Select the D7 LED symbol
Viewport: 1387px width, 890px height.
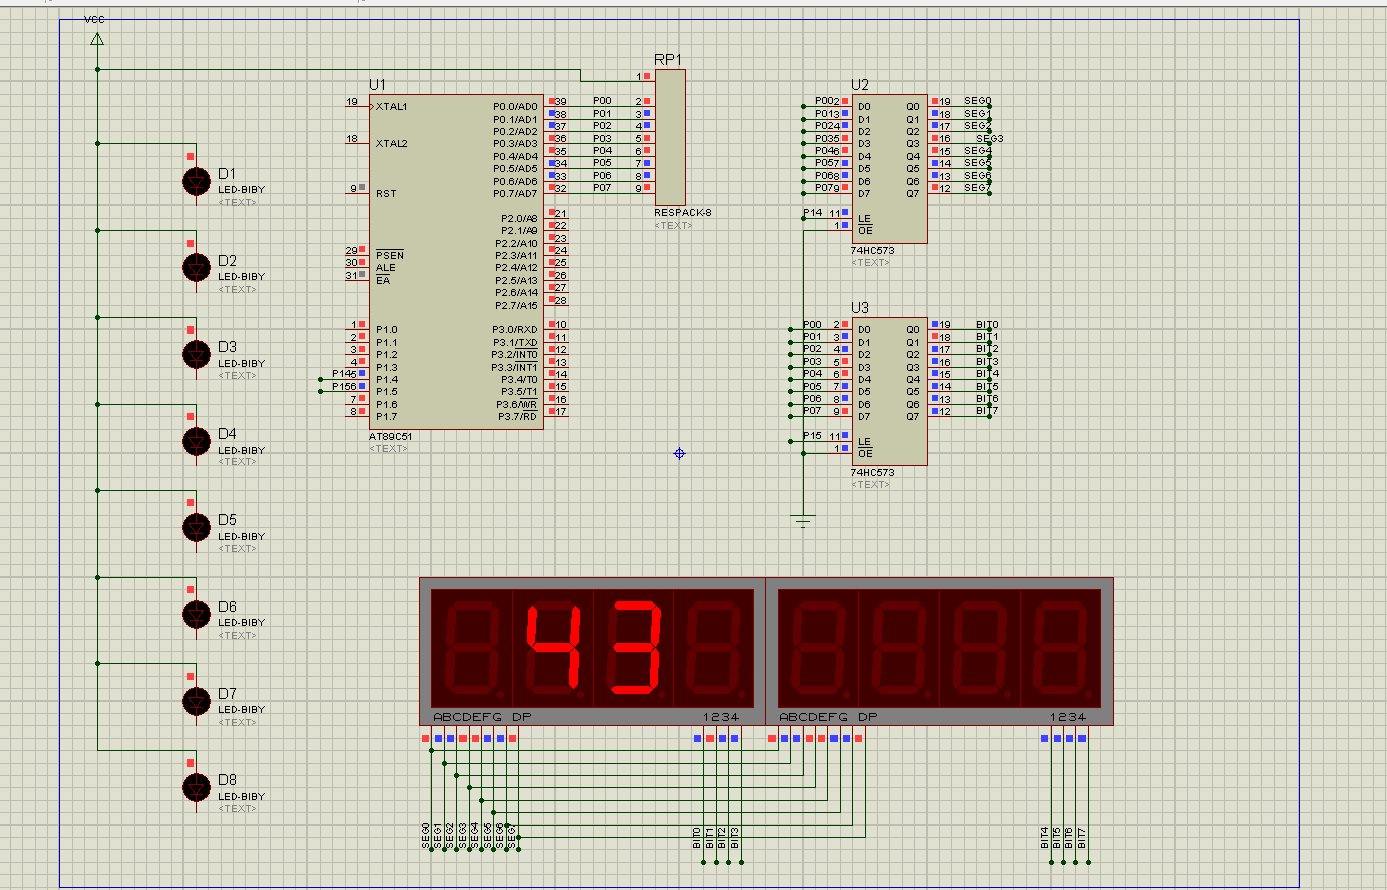point(197,701)
